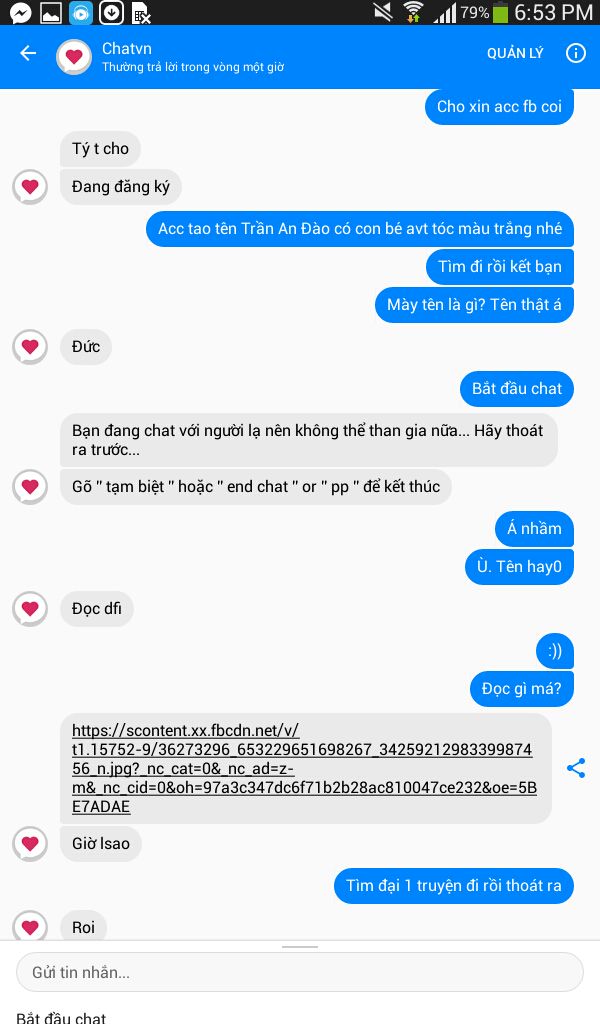
Task: Focus the "Gửi tin nhắn..." message field
Action: [x=300, y=972]
